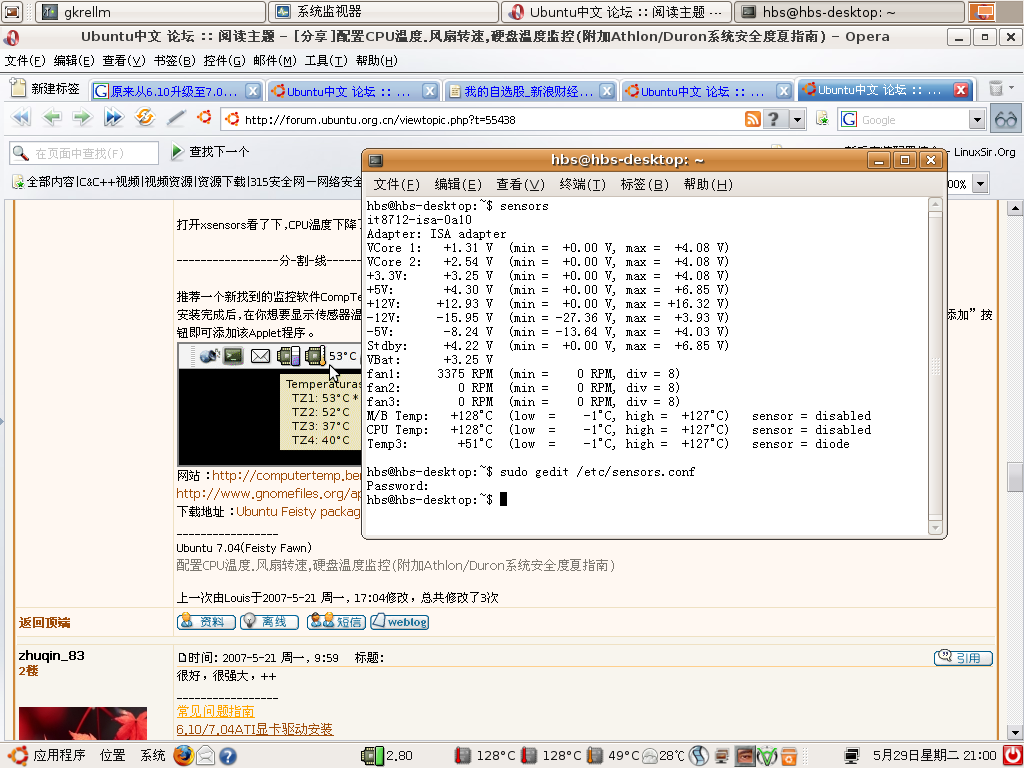Switch to the 系统监视器 taskbar window
Viewport: 1024px width, 768px height.
pyautogui.click(x=383, y=11)
